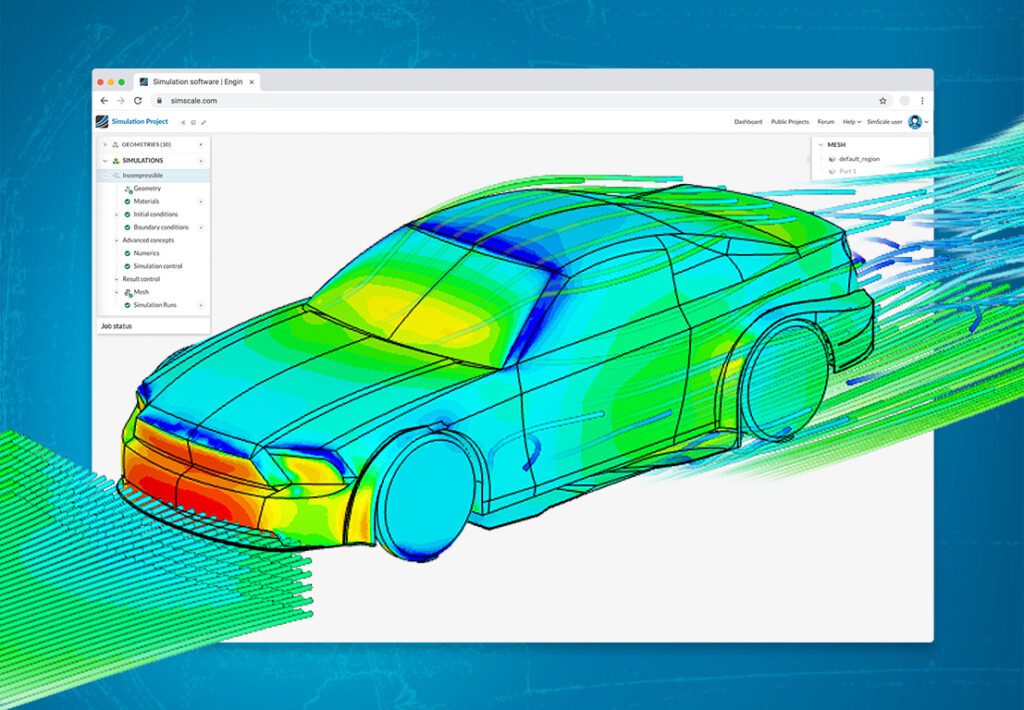Toggle visibility of Part 1 mesh
Image resolution: width=1024 pixels, height=710 pixels.
point(832,170)
